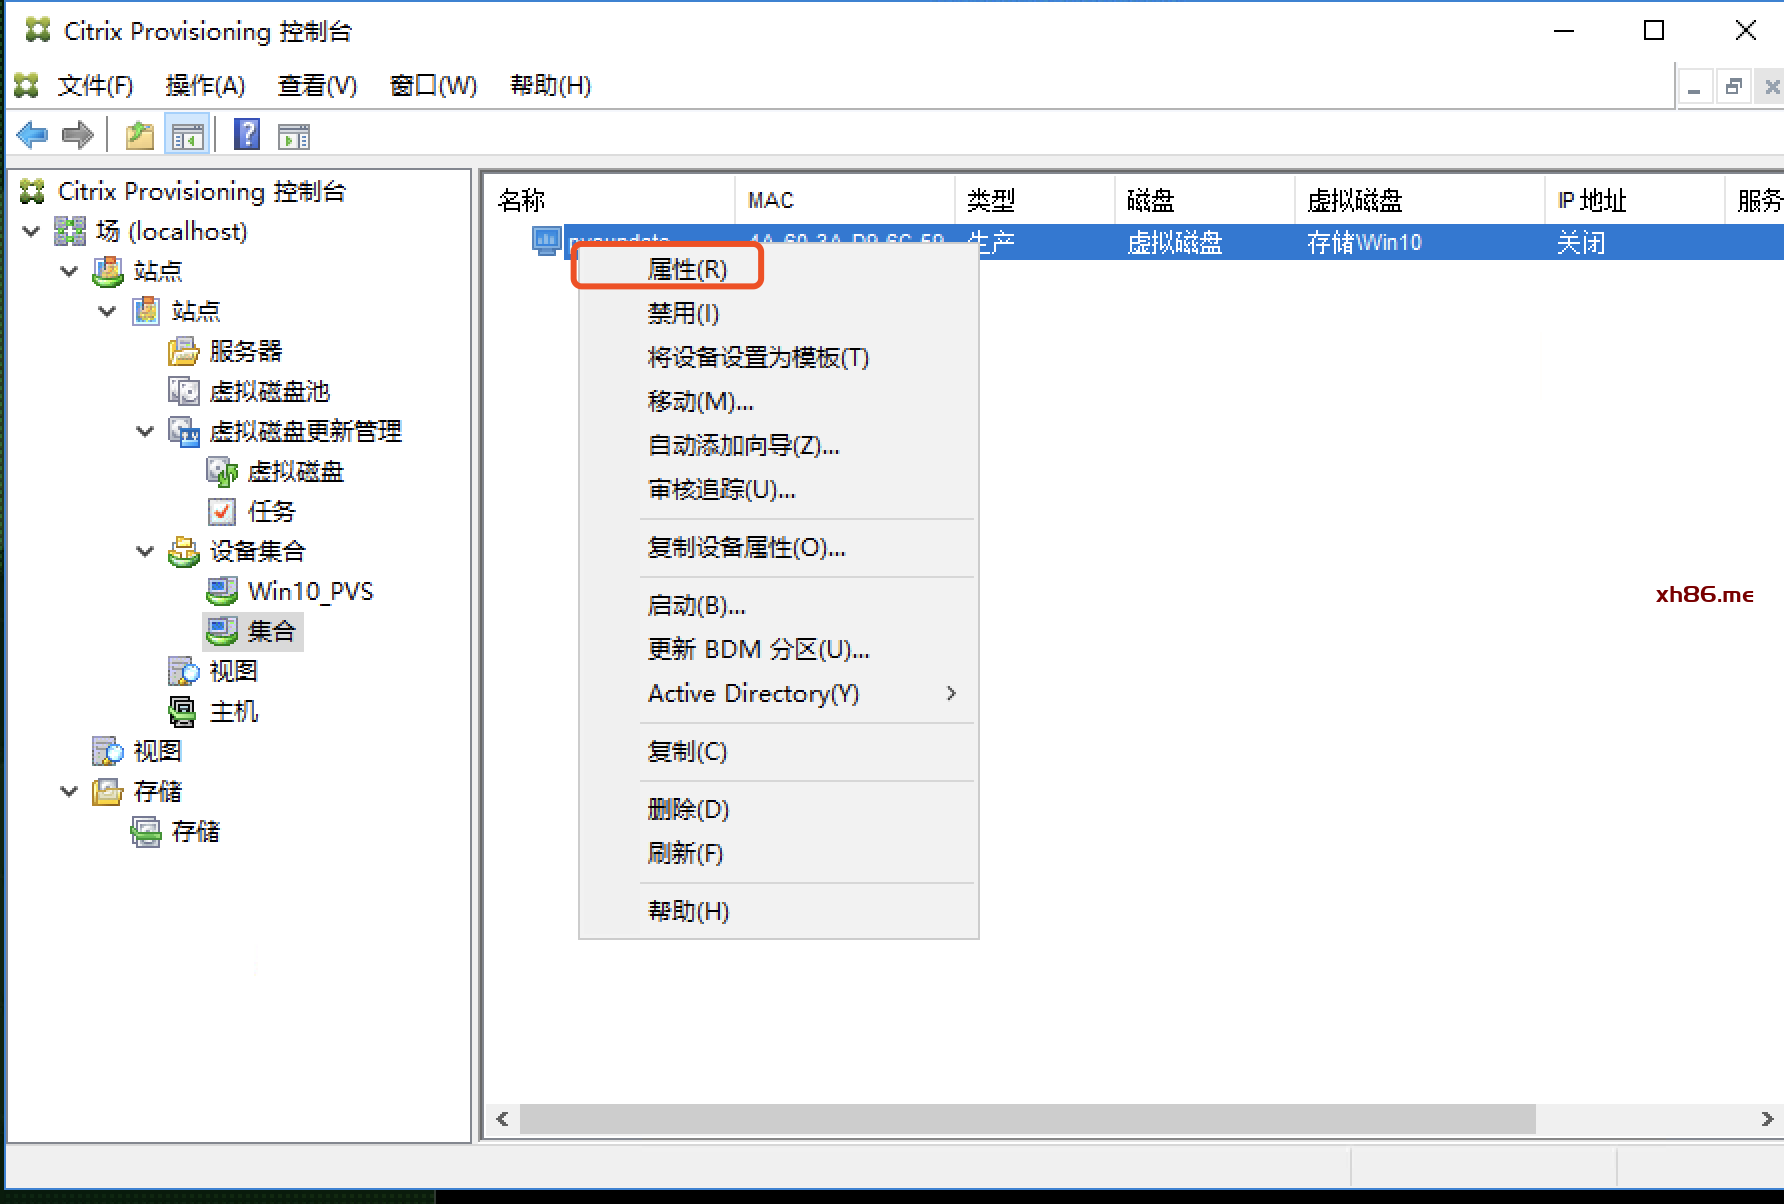This screenshot has height=1204, width=1784.
Task: Open the 操作(A) menu in menu bar
Action: click(205, 86)
